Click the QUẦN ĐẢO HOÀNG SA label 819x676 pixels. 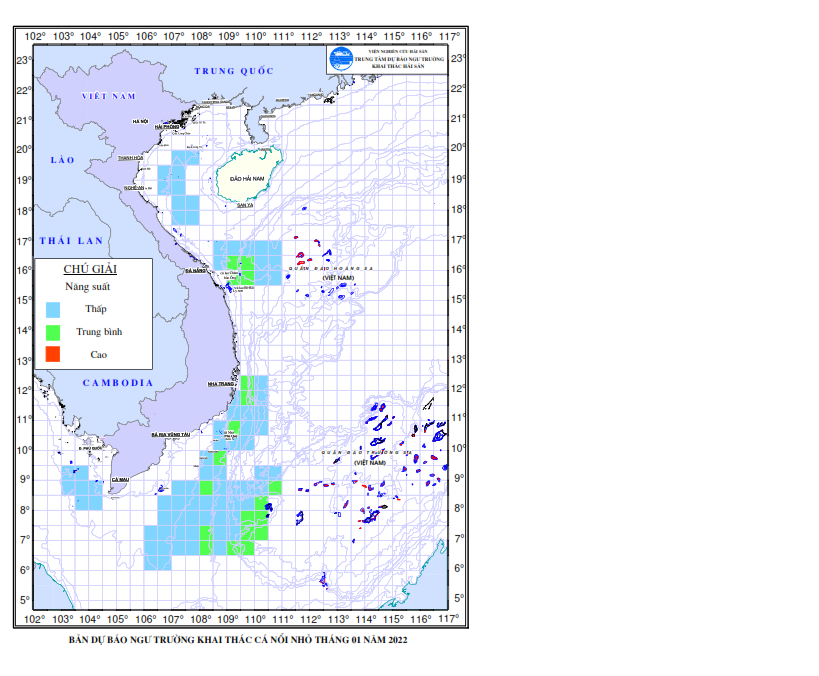point(331,269)
